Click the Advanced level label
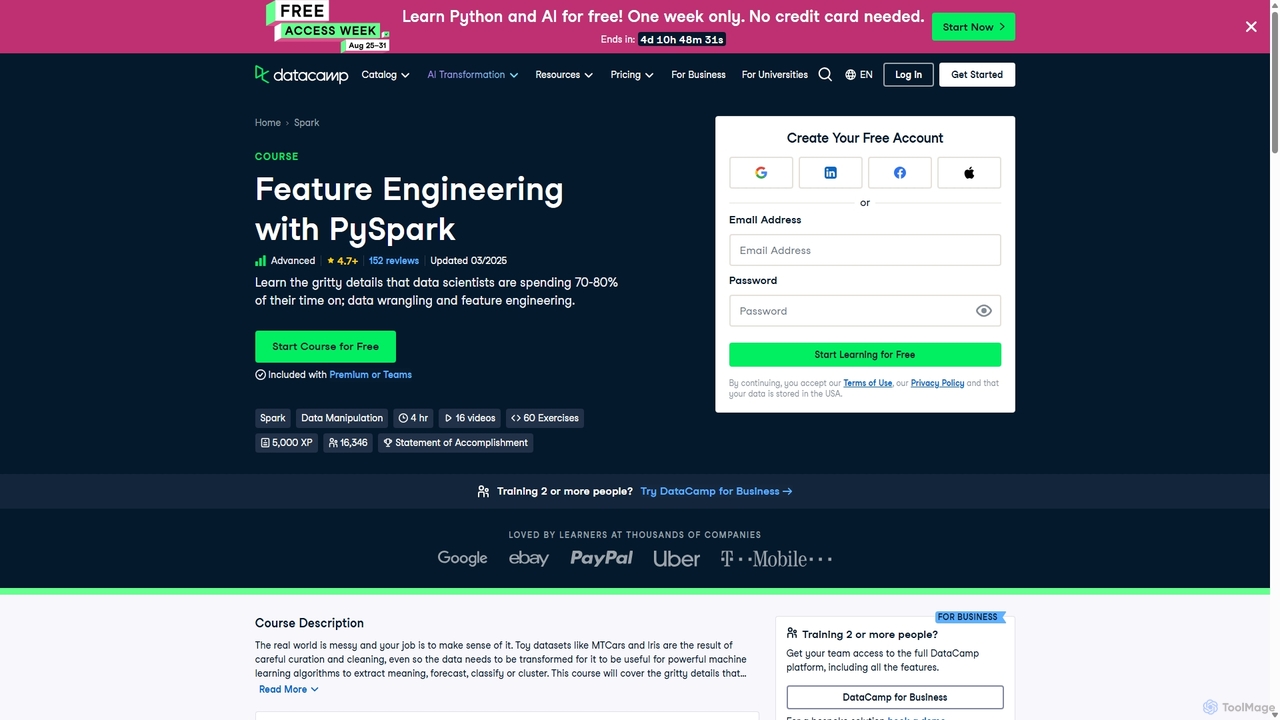 (x=285, y=260)
